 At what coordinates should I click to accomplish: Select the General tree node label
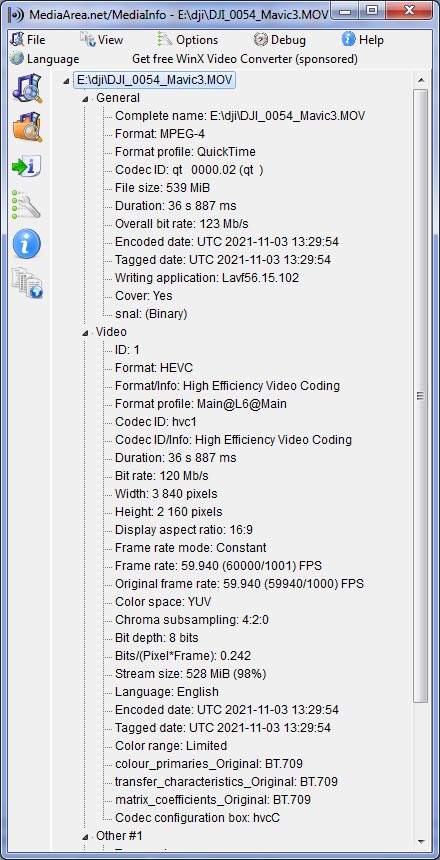pyautogui.click(x=118, y=98)
